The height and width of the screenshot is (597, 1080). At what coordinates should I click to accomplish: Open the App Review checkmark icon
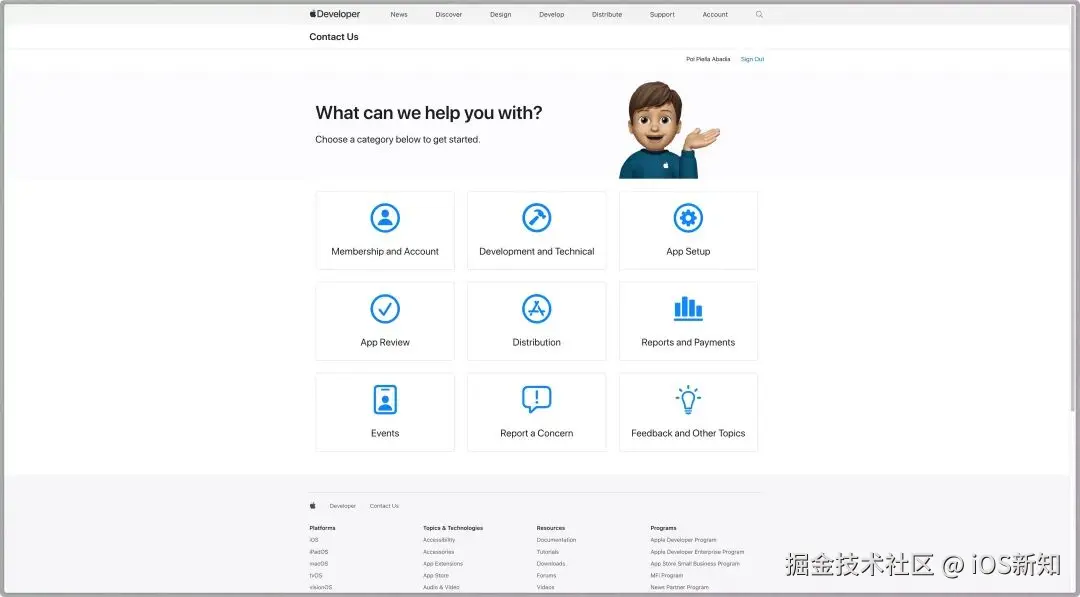point(385,308)
